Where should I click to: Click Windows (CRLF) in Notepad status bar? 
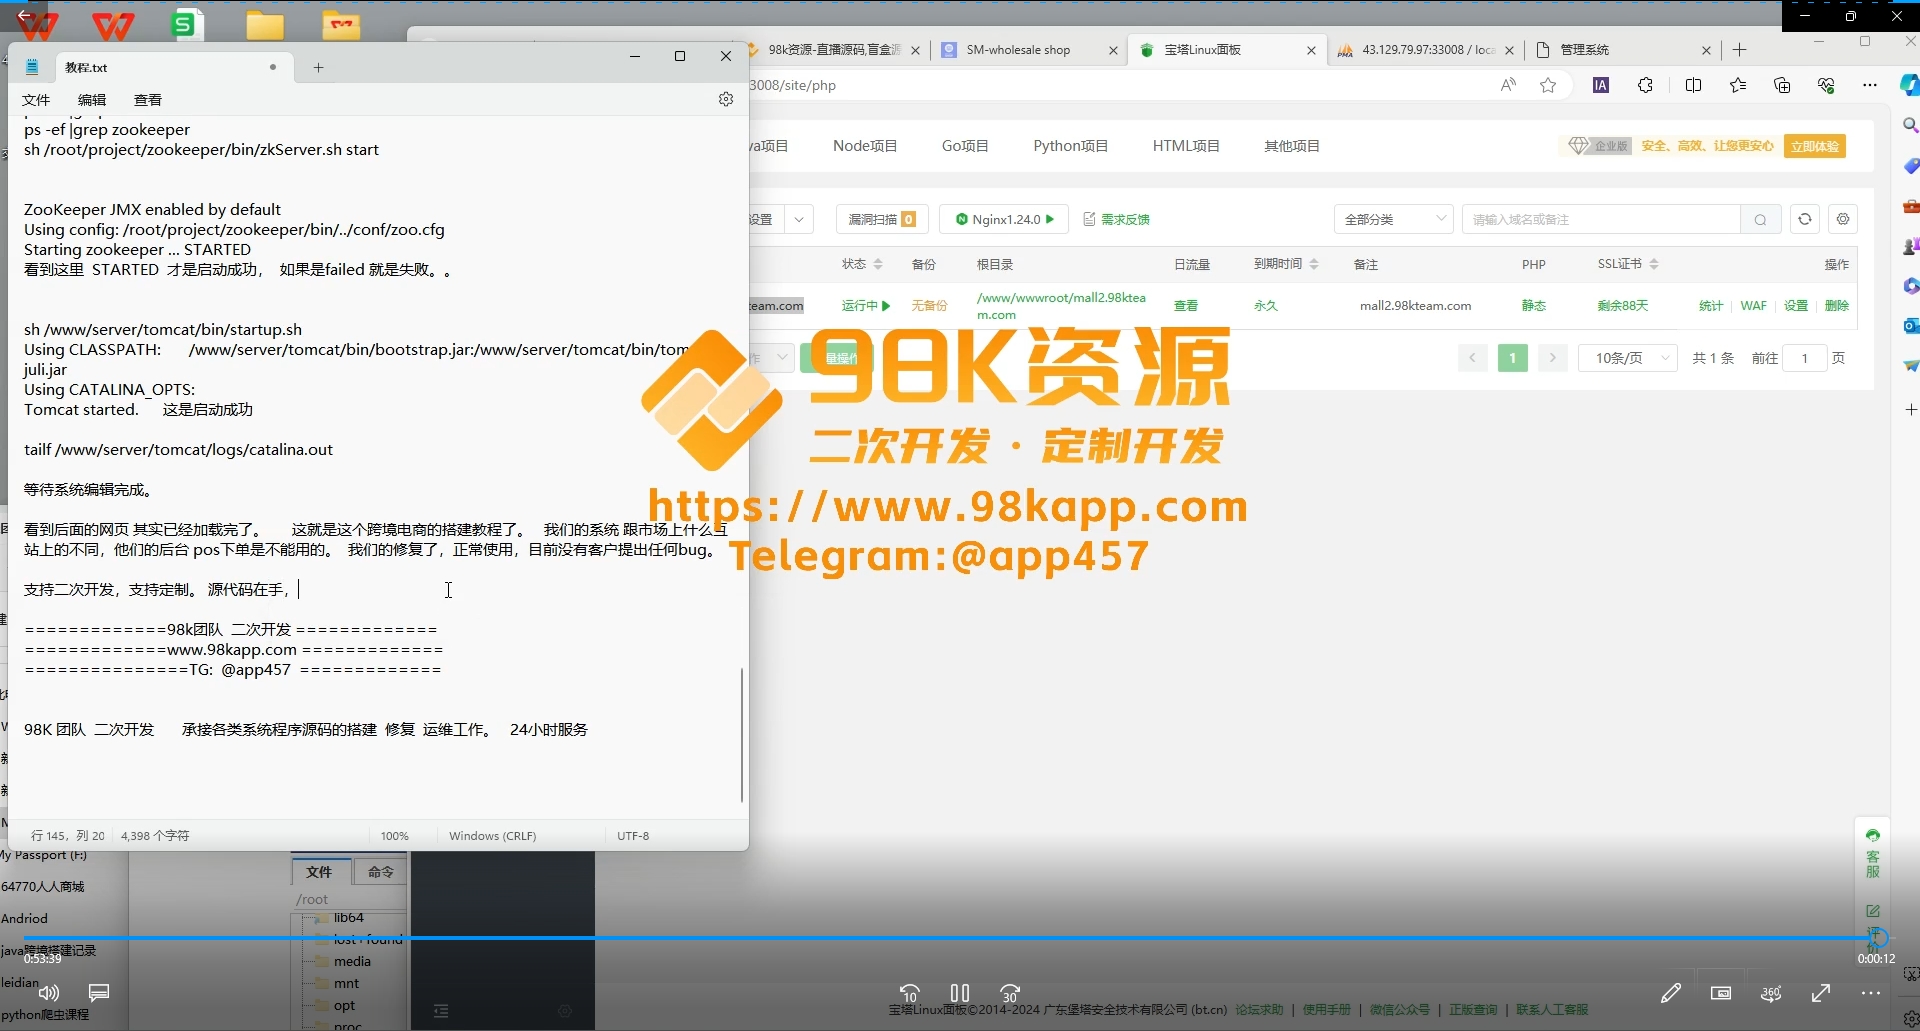[x=492, y=836]
